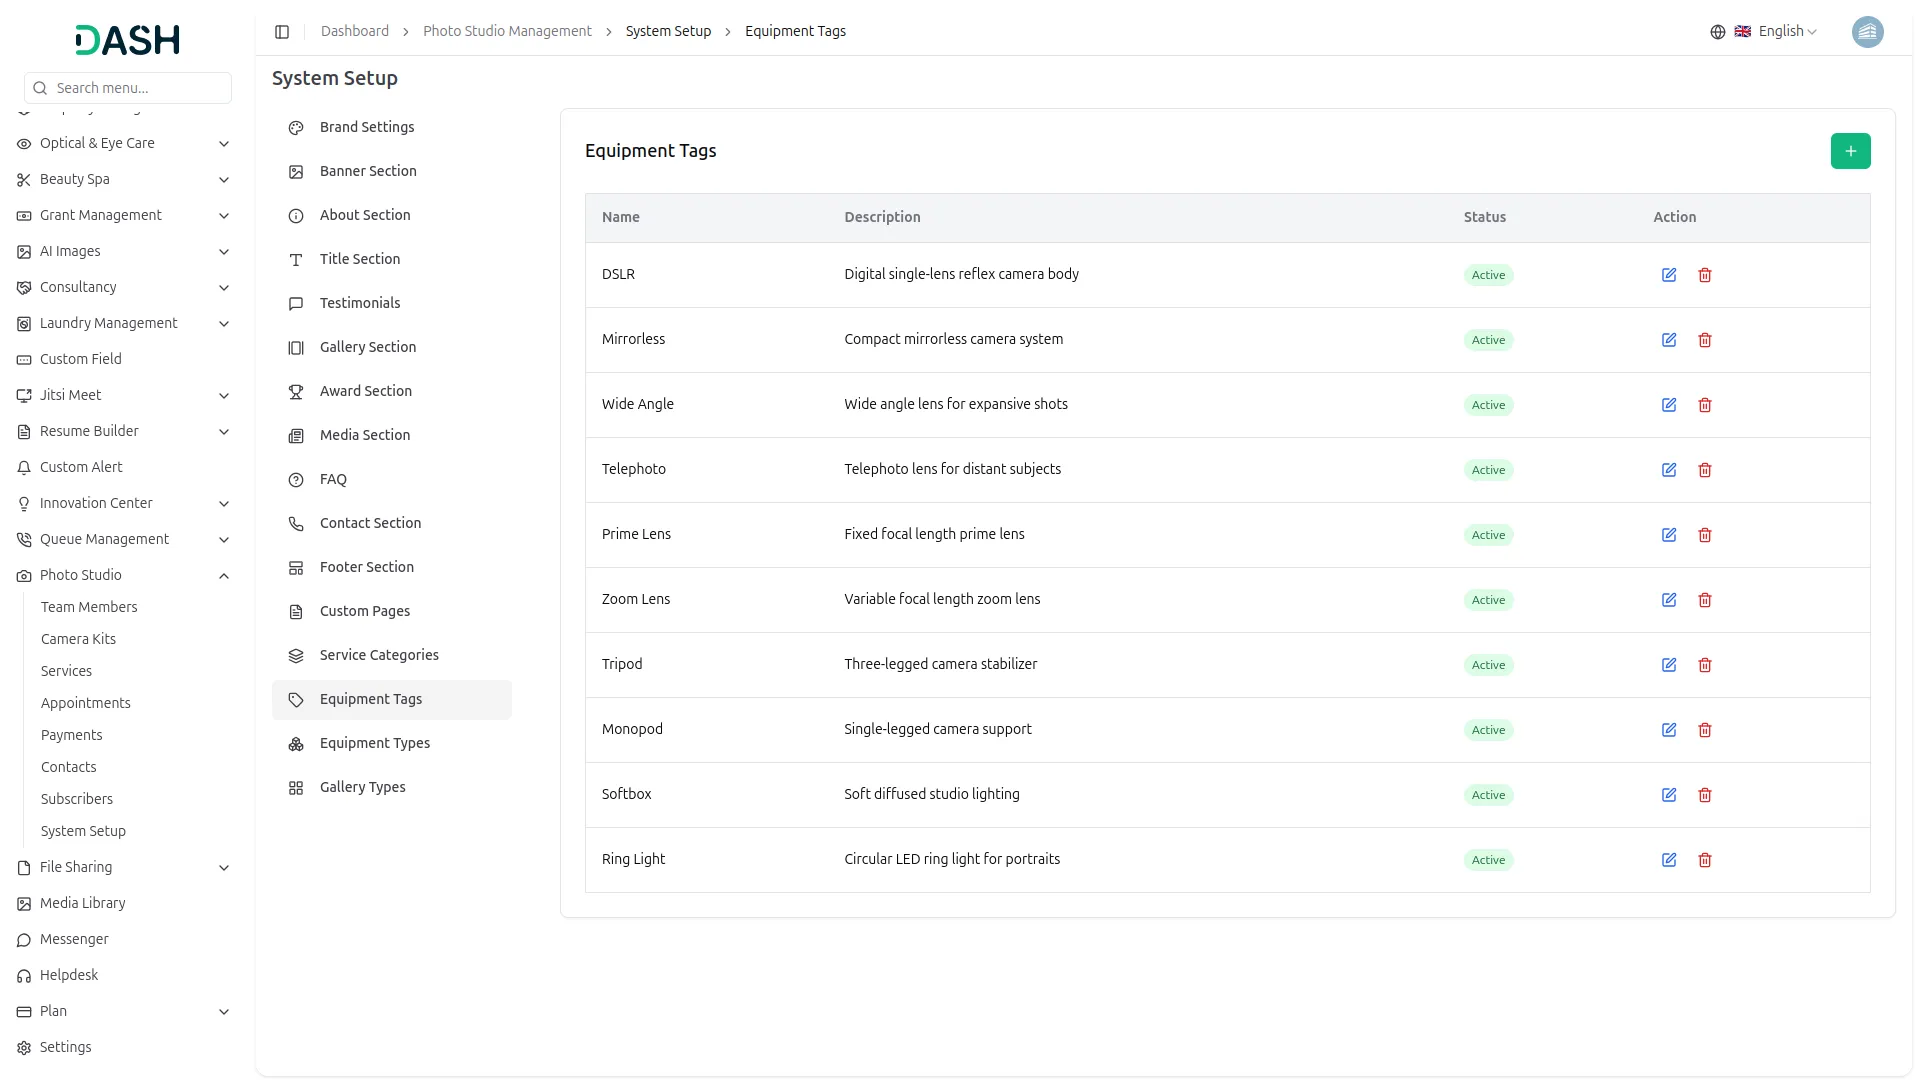Edit the Softbox tag
1920x1080 pixels.
click(x=1669, y=795)
